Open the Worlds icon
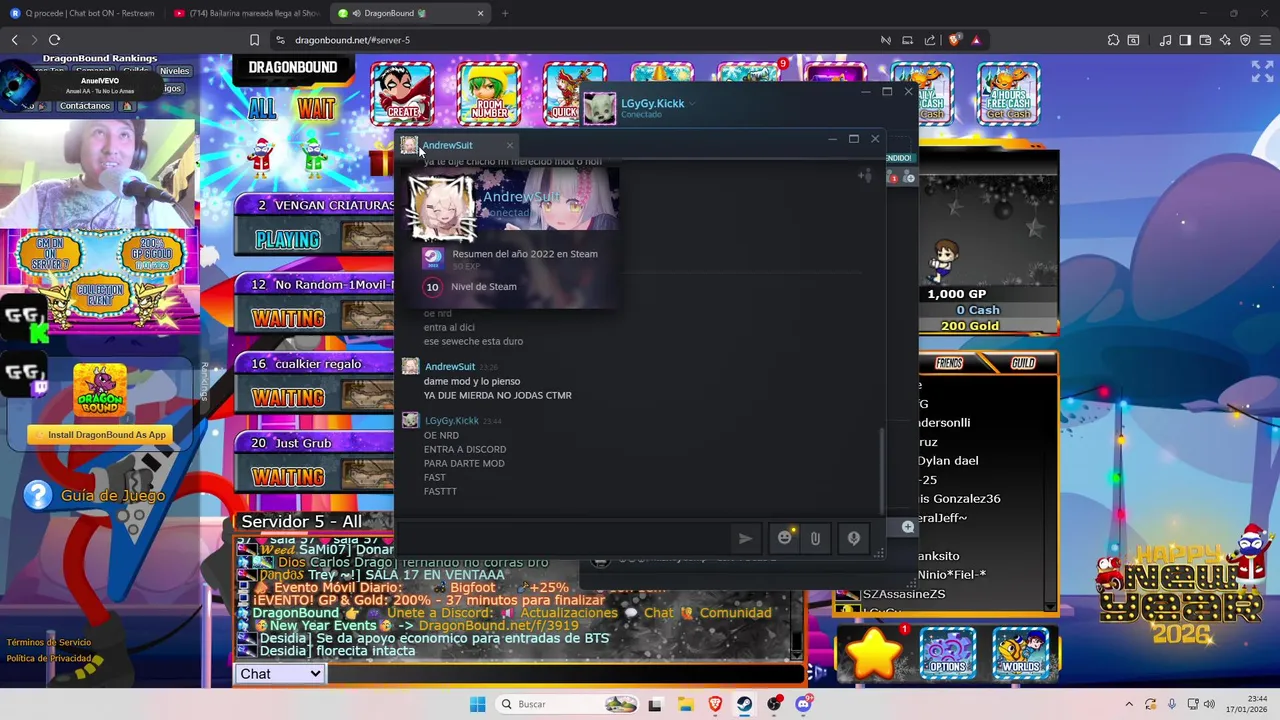Screen dimensions: 1280x720 click(1021, 652)
